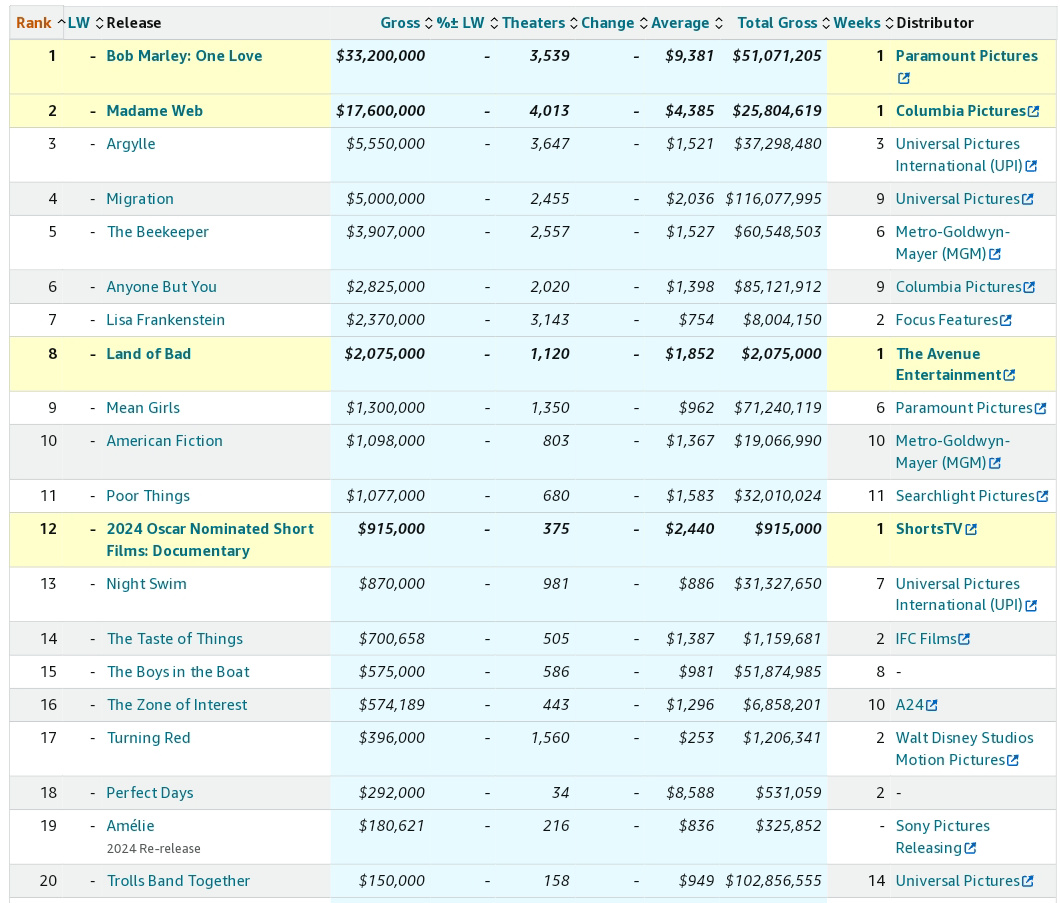Open external link icon next to Searchlight Pictures

1042,496
